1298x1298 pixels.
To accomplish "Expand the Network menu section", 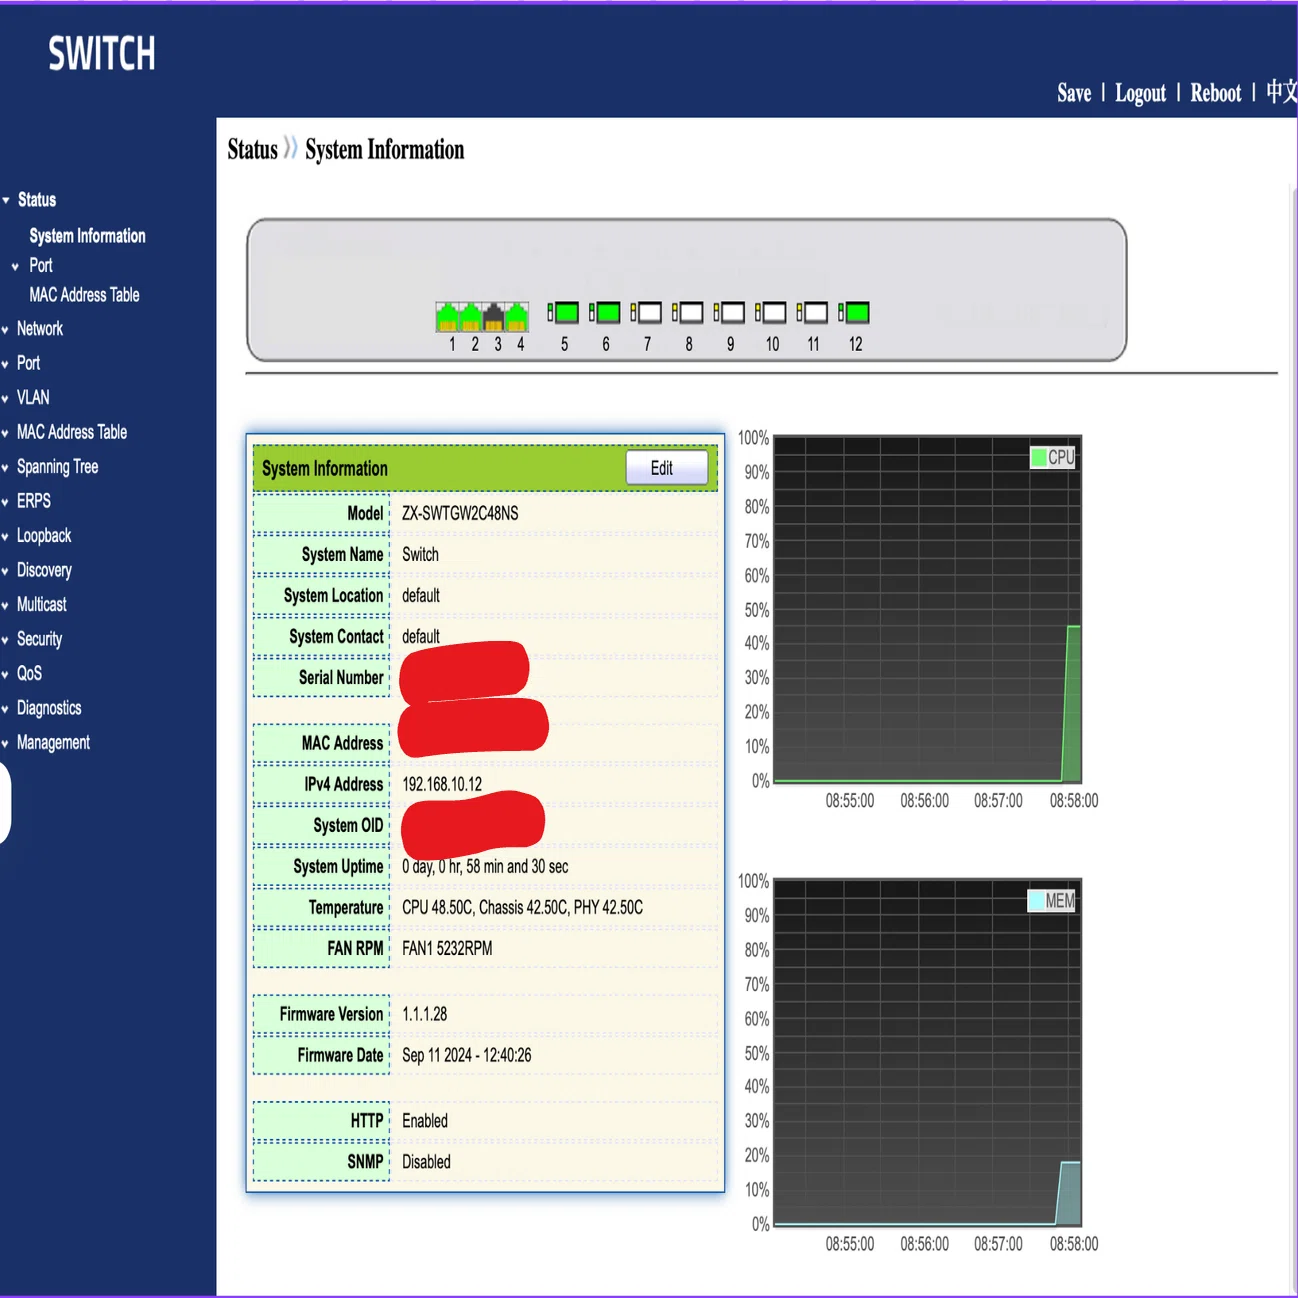I will tap(39, 329).
